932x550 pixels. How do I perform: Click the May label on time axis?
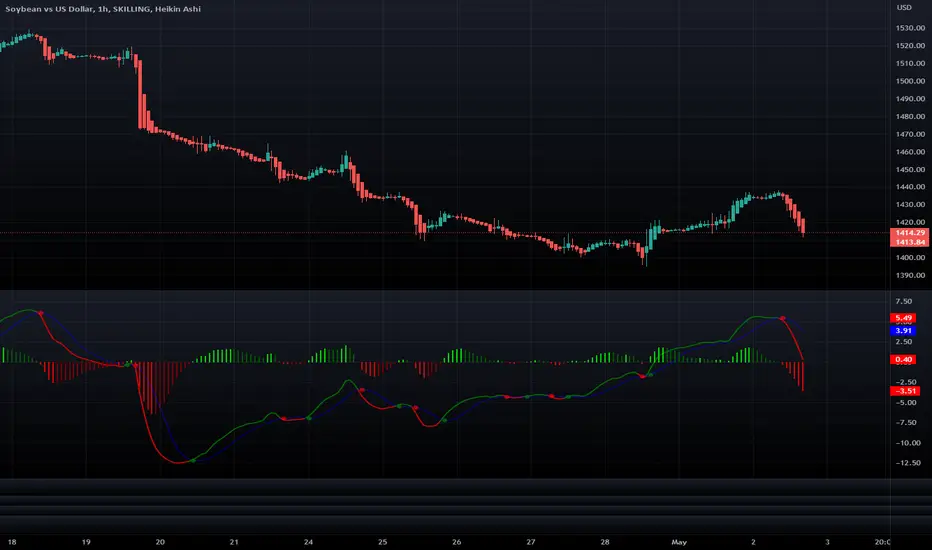(679, 542)
